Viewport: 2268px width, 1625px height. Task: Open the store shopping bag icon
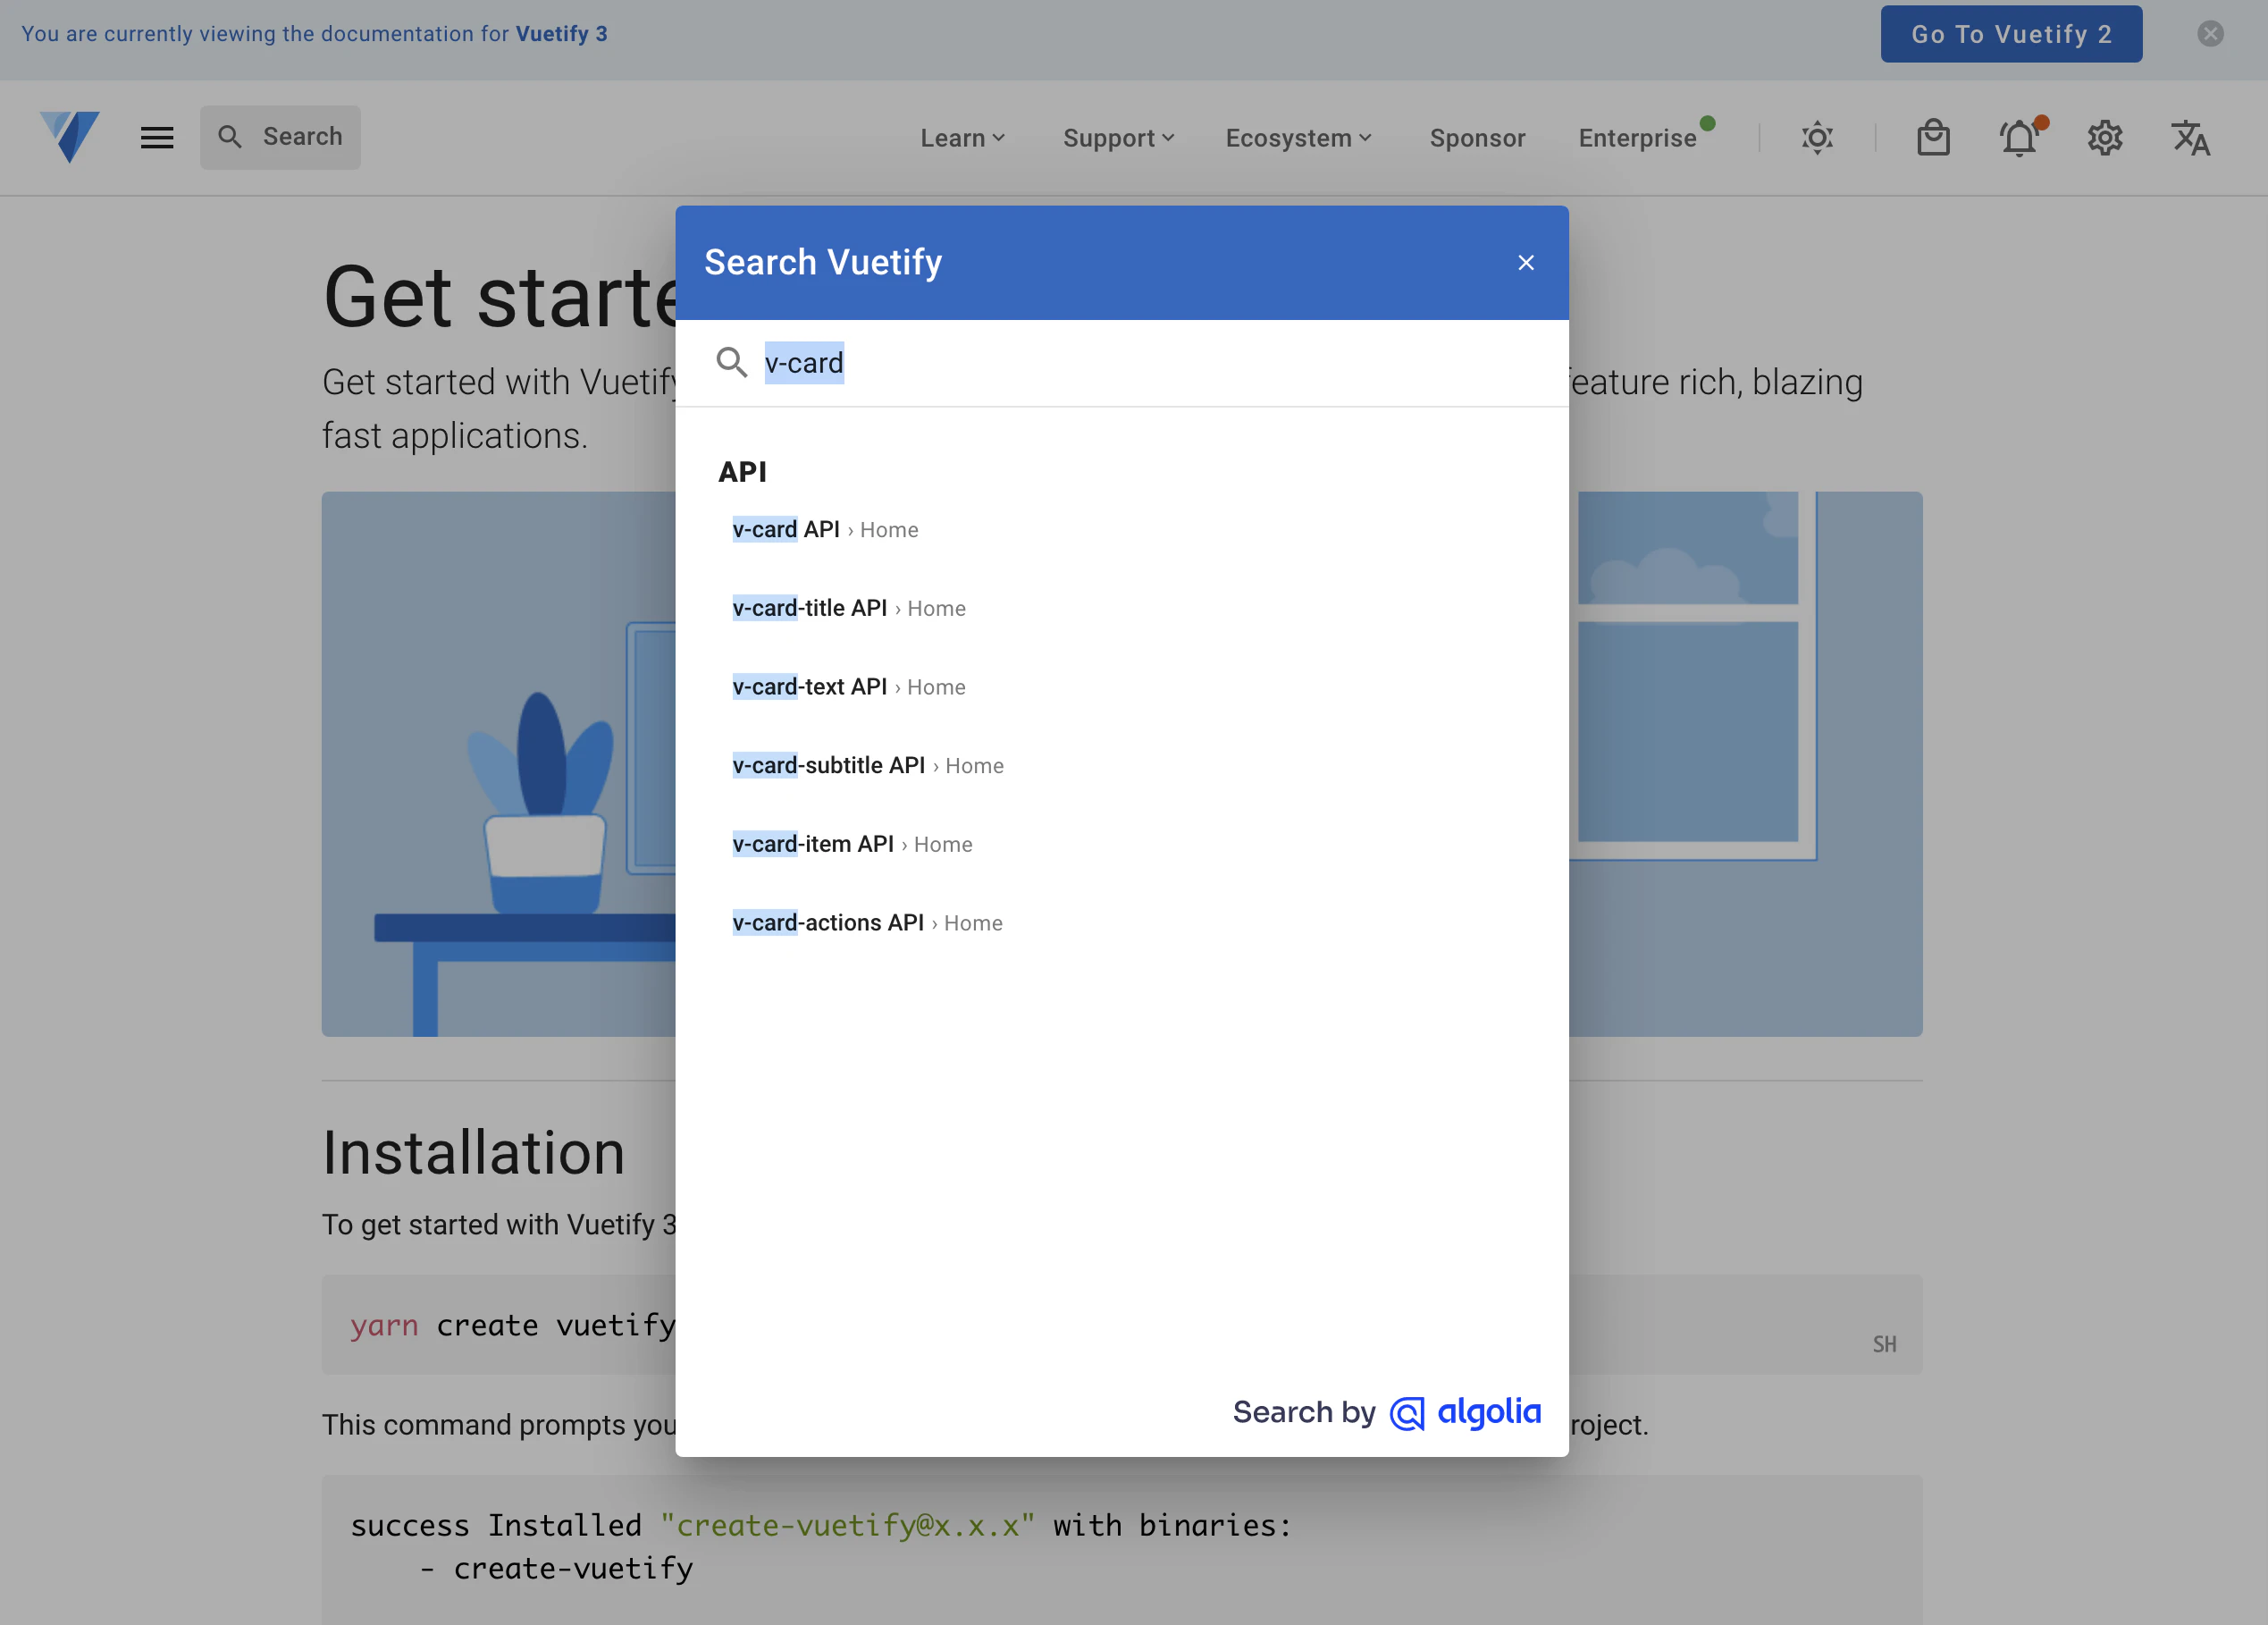tap(1933, 137)
